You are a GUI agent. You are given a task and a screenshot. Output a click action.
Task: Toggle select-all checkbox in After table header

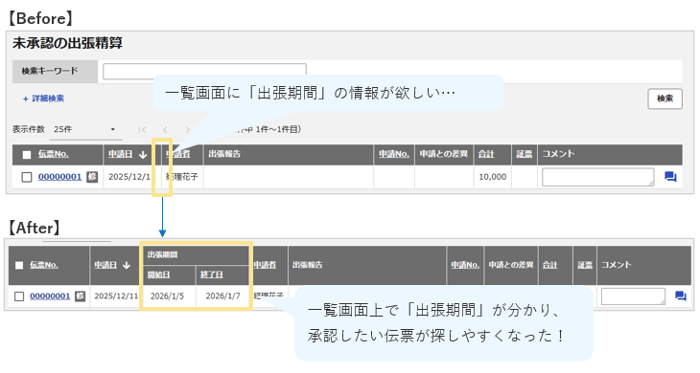coord(19,265)
